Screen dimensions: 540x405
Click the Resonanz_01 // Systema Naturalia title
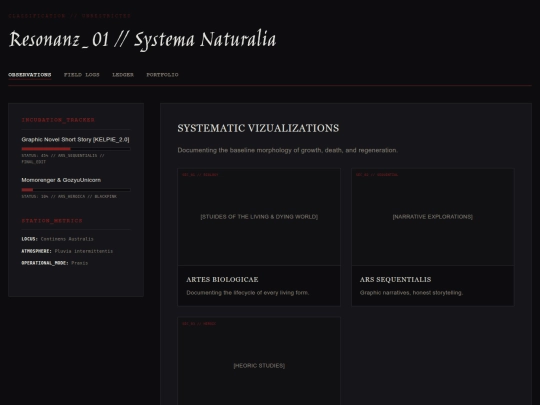(142, 40)
